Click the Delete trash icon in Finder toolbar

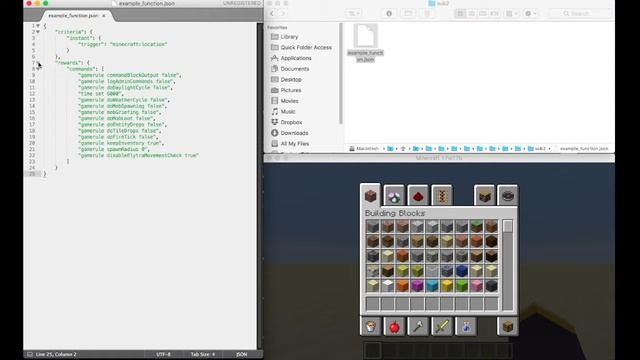tap(427, 13)
